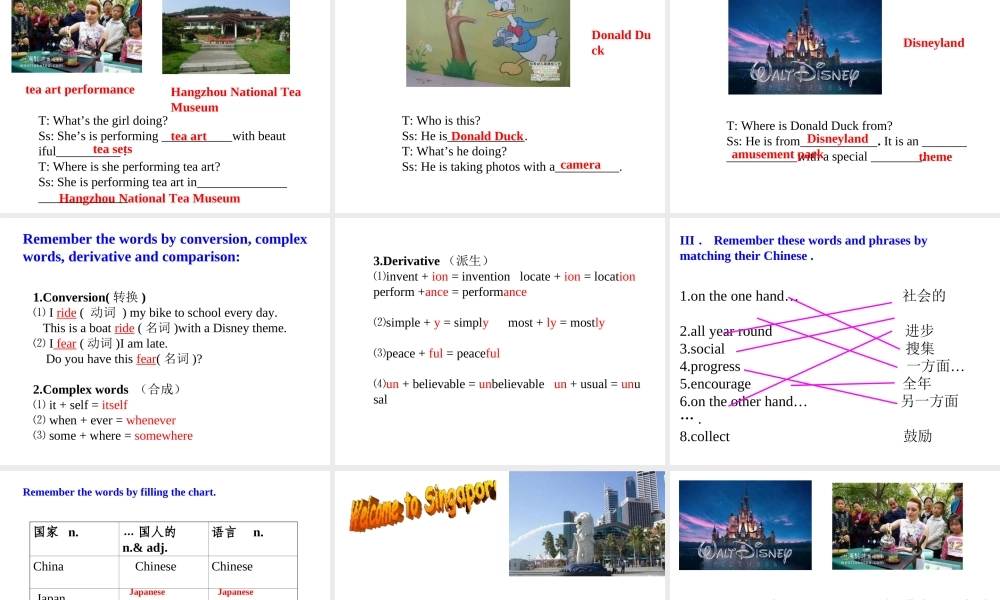Click the phrase '6.on the other hand…'
This screenshot has height=600, width=1000.
[x=743, y=401]
